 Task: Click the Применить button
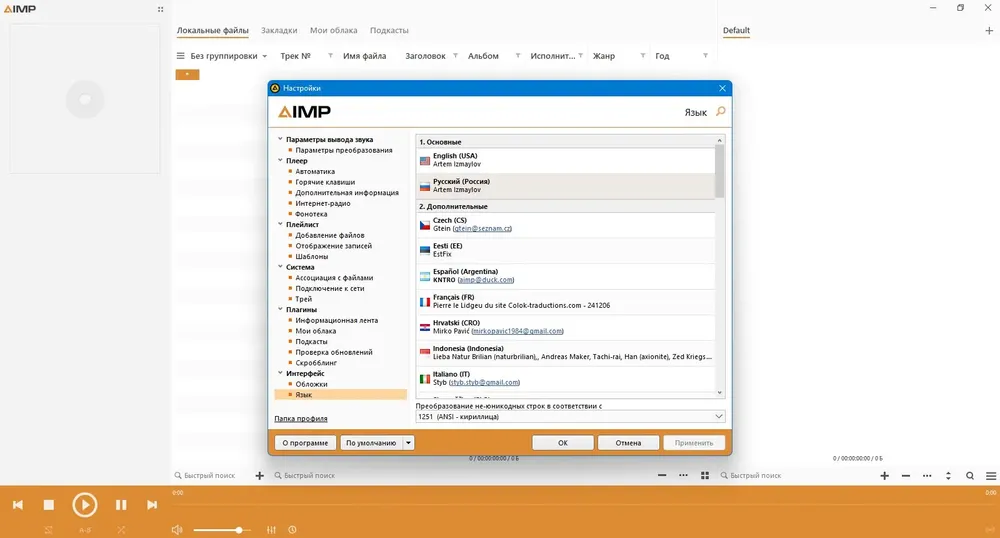click(694, 443)
